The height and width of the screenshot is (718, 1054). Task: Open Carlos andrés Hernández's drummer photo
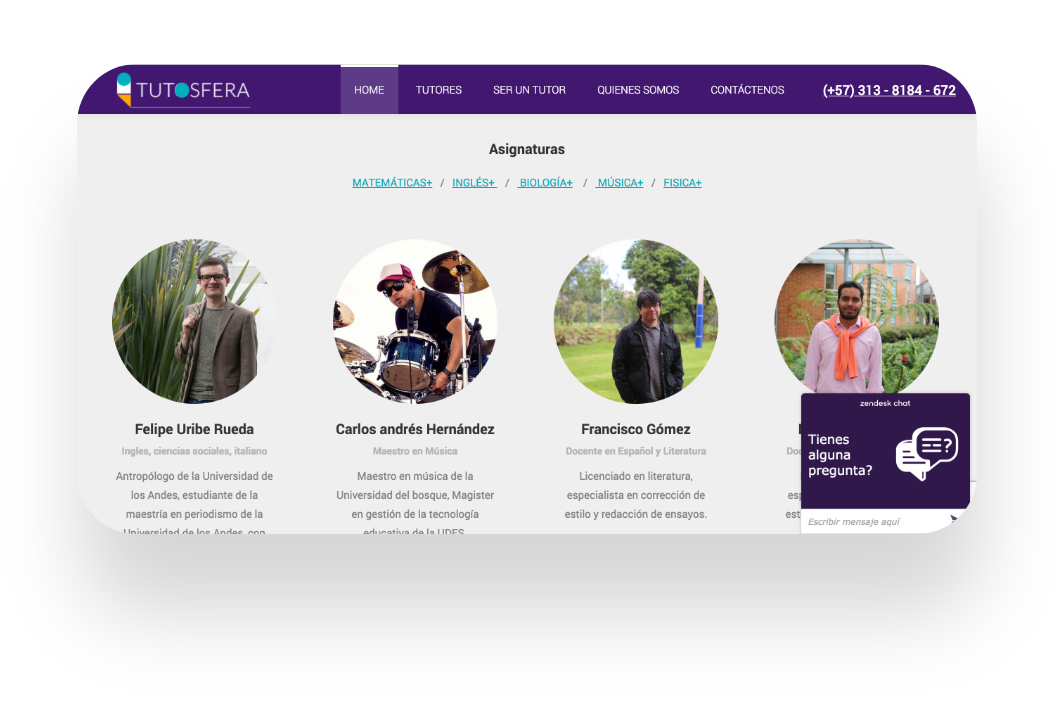pos(415,321)
